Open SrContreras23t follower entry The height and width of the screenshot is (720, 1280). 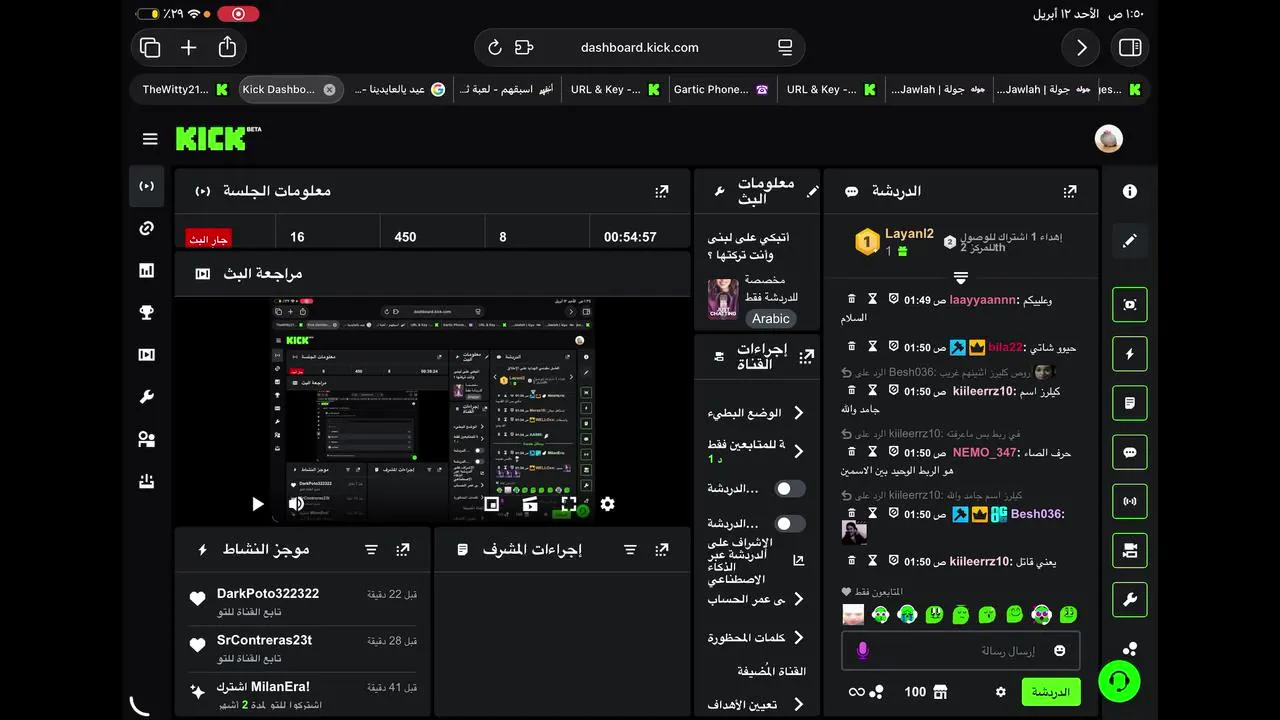click(303, 649)
